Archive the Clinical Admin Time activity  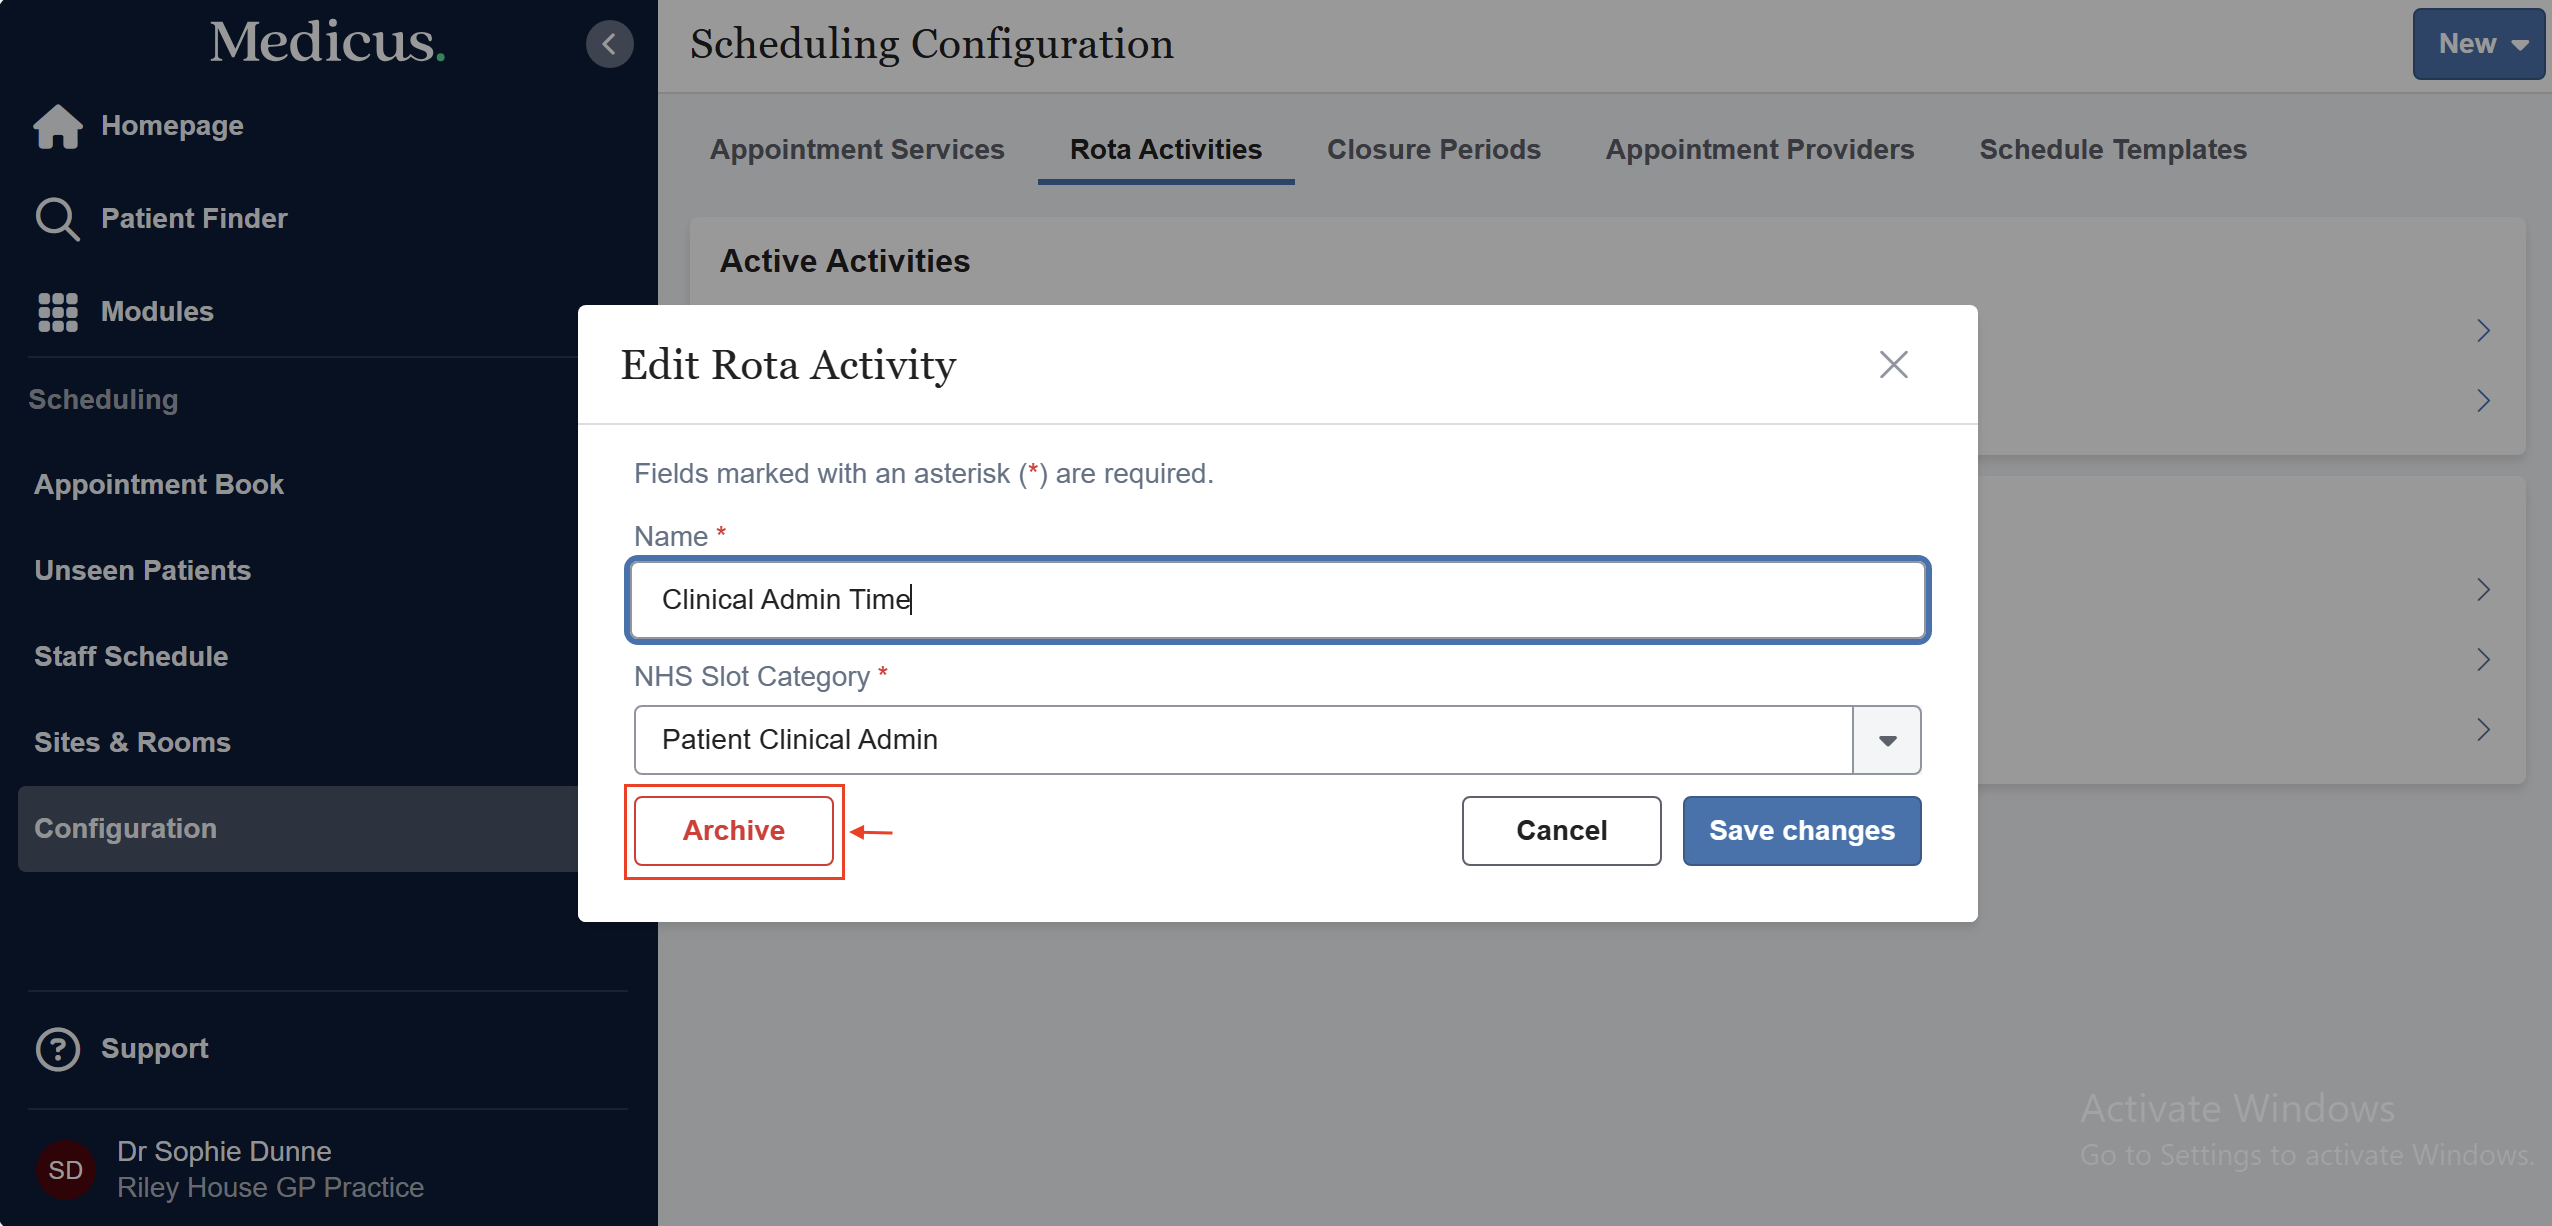tap(733, 830)
